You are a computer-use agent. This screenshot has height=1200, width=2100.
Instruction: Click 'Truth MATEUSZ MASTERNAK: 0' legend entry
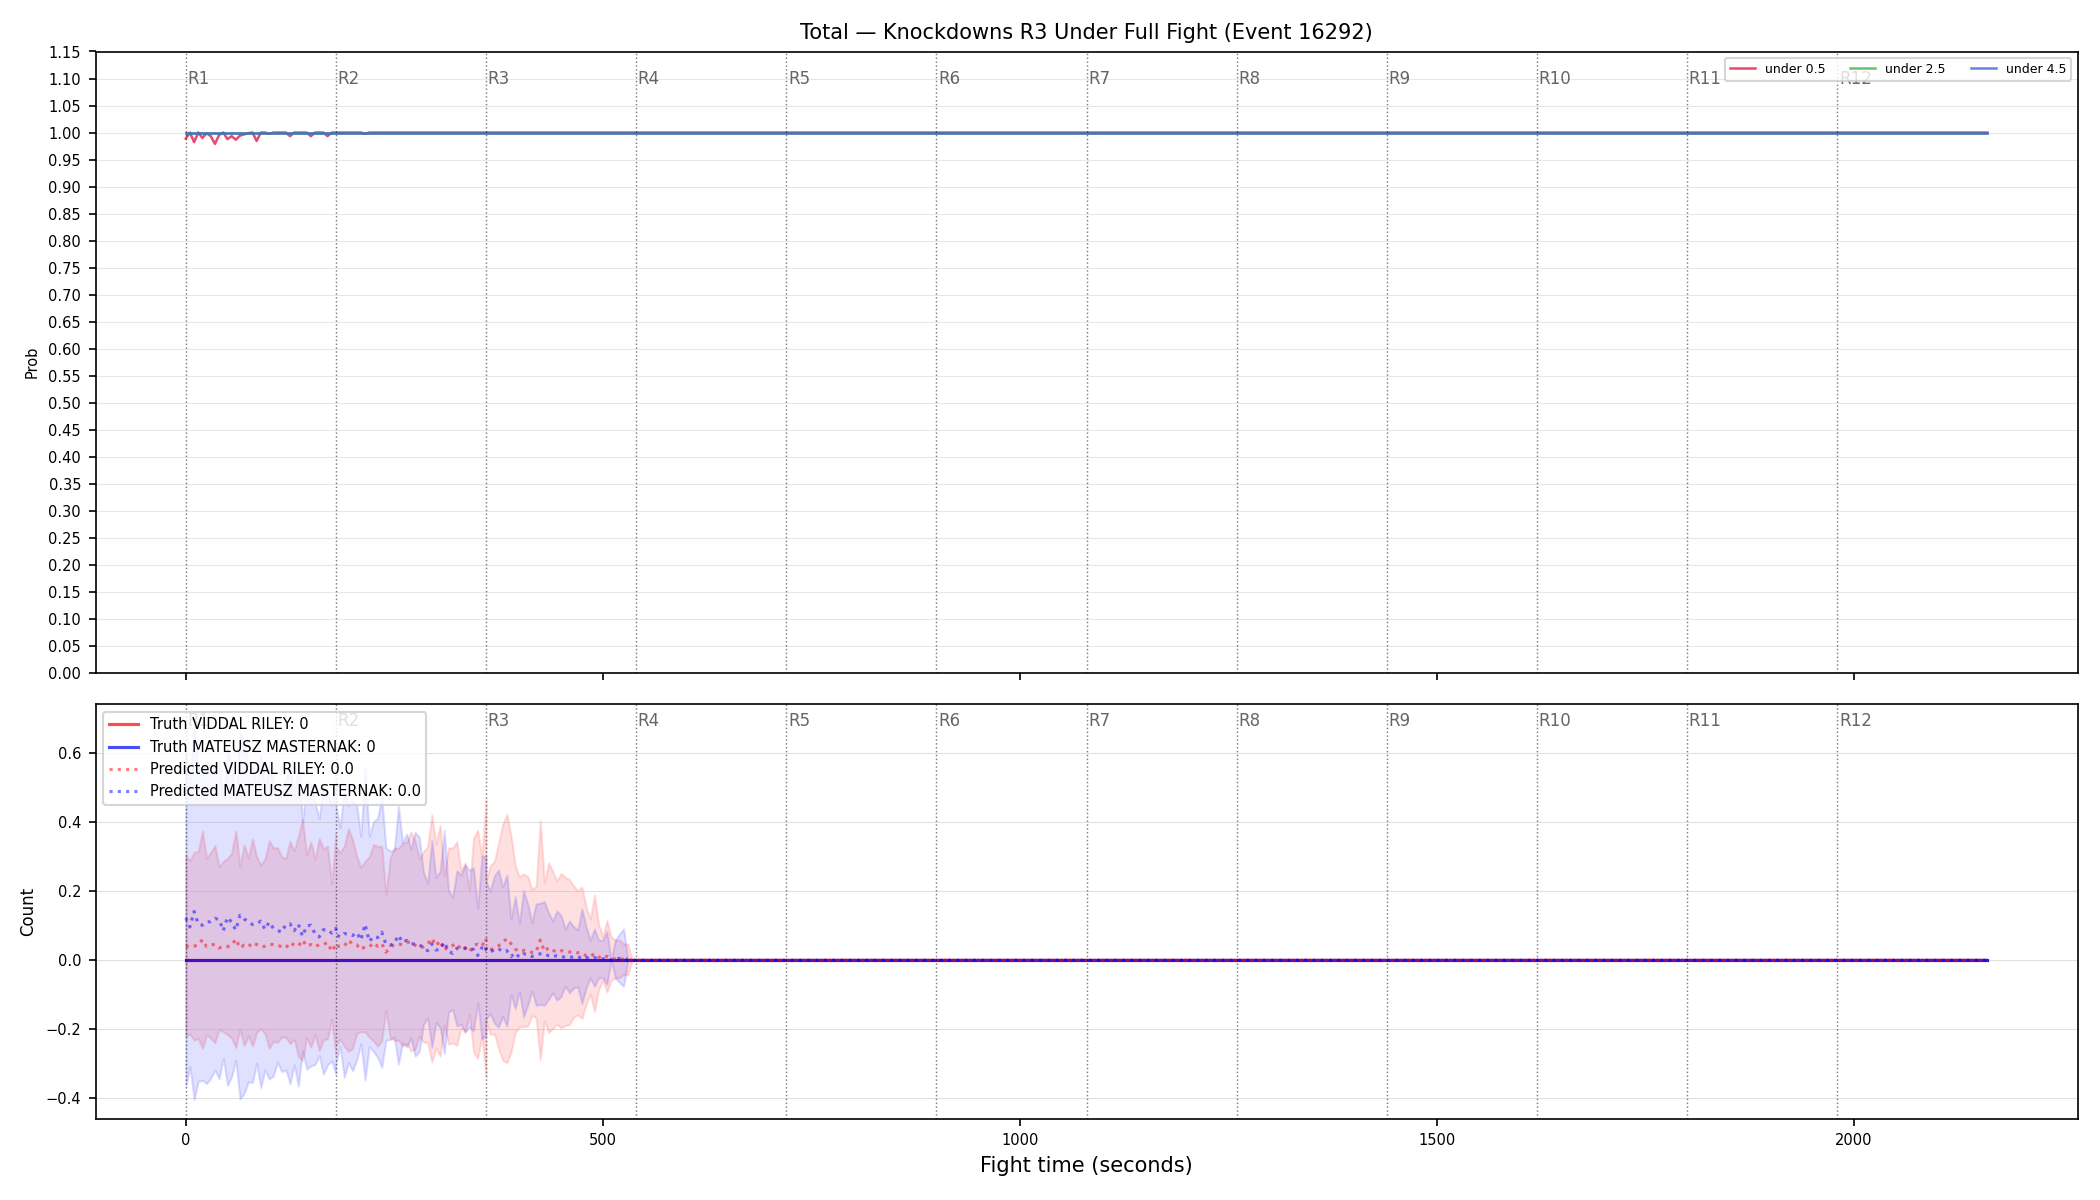(241, 746)
